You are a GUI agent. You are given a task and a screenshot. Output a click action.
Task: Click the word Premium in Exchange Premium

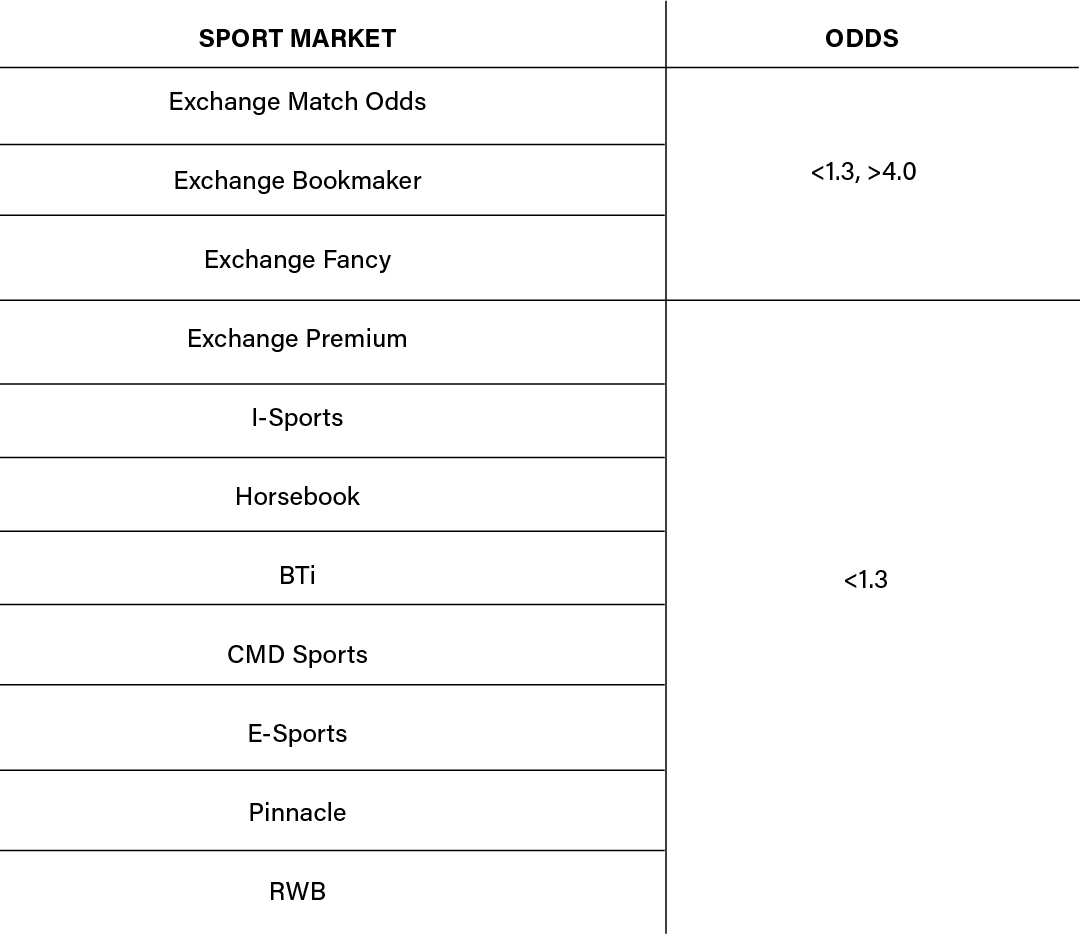coord(357,339)
